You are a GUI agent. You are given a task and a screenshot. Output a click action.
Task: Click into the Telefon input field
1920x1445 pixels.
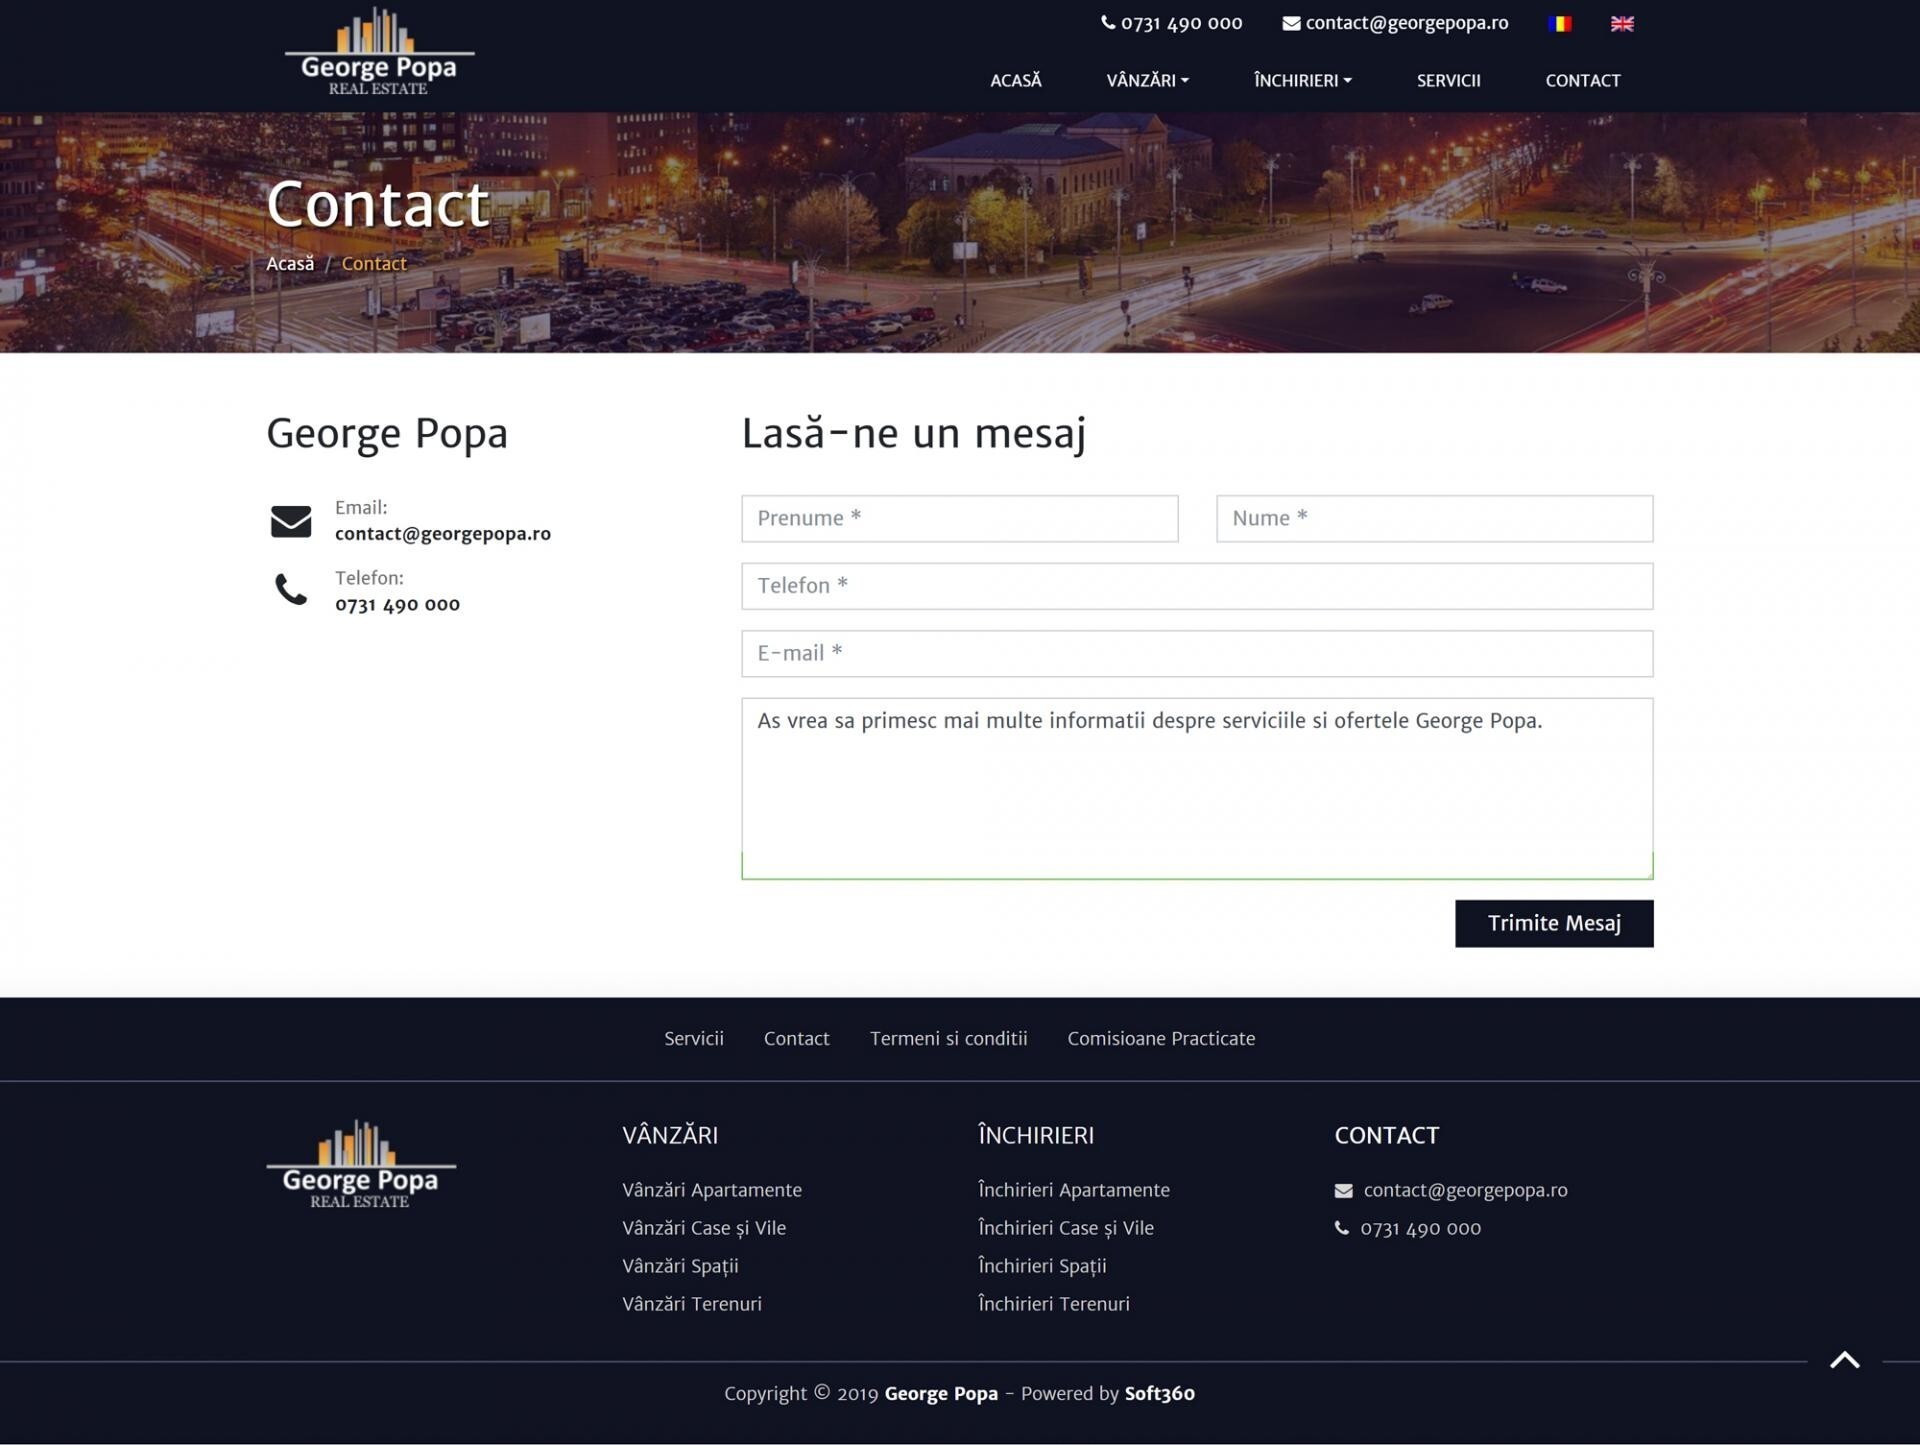point(1196,586)
